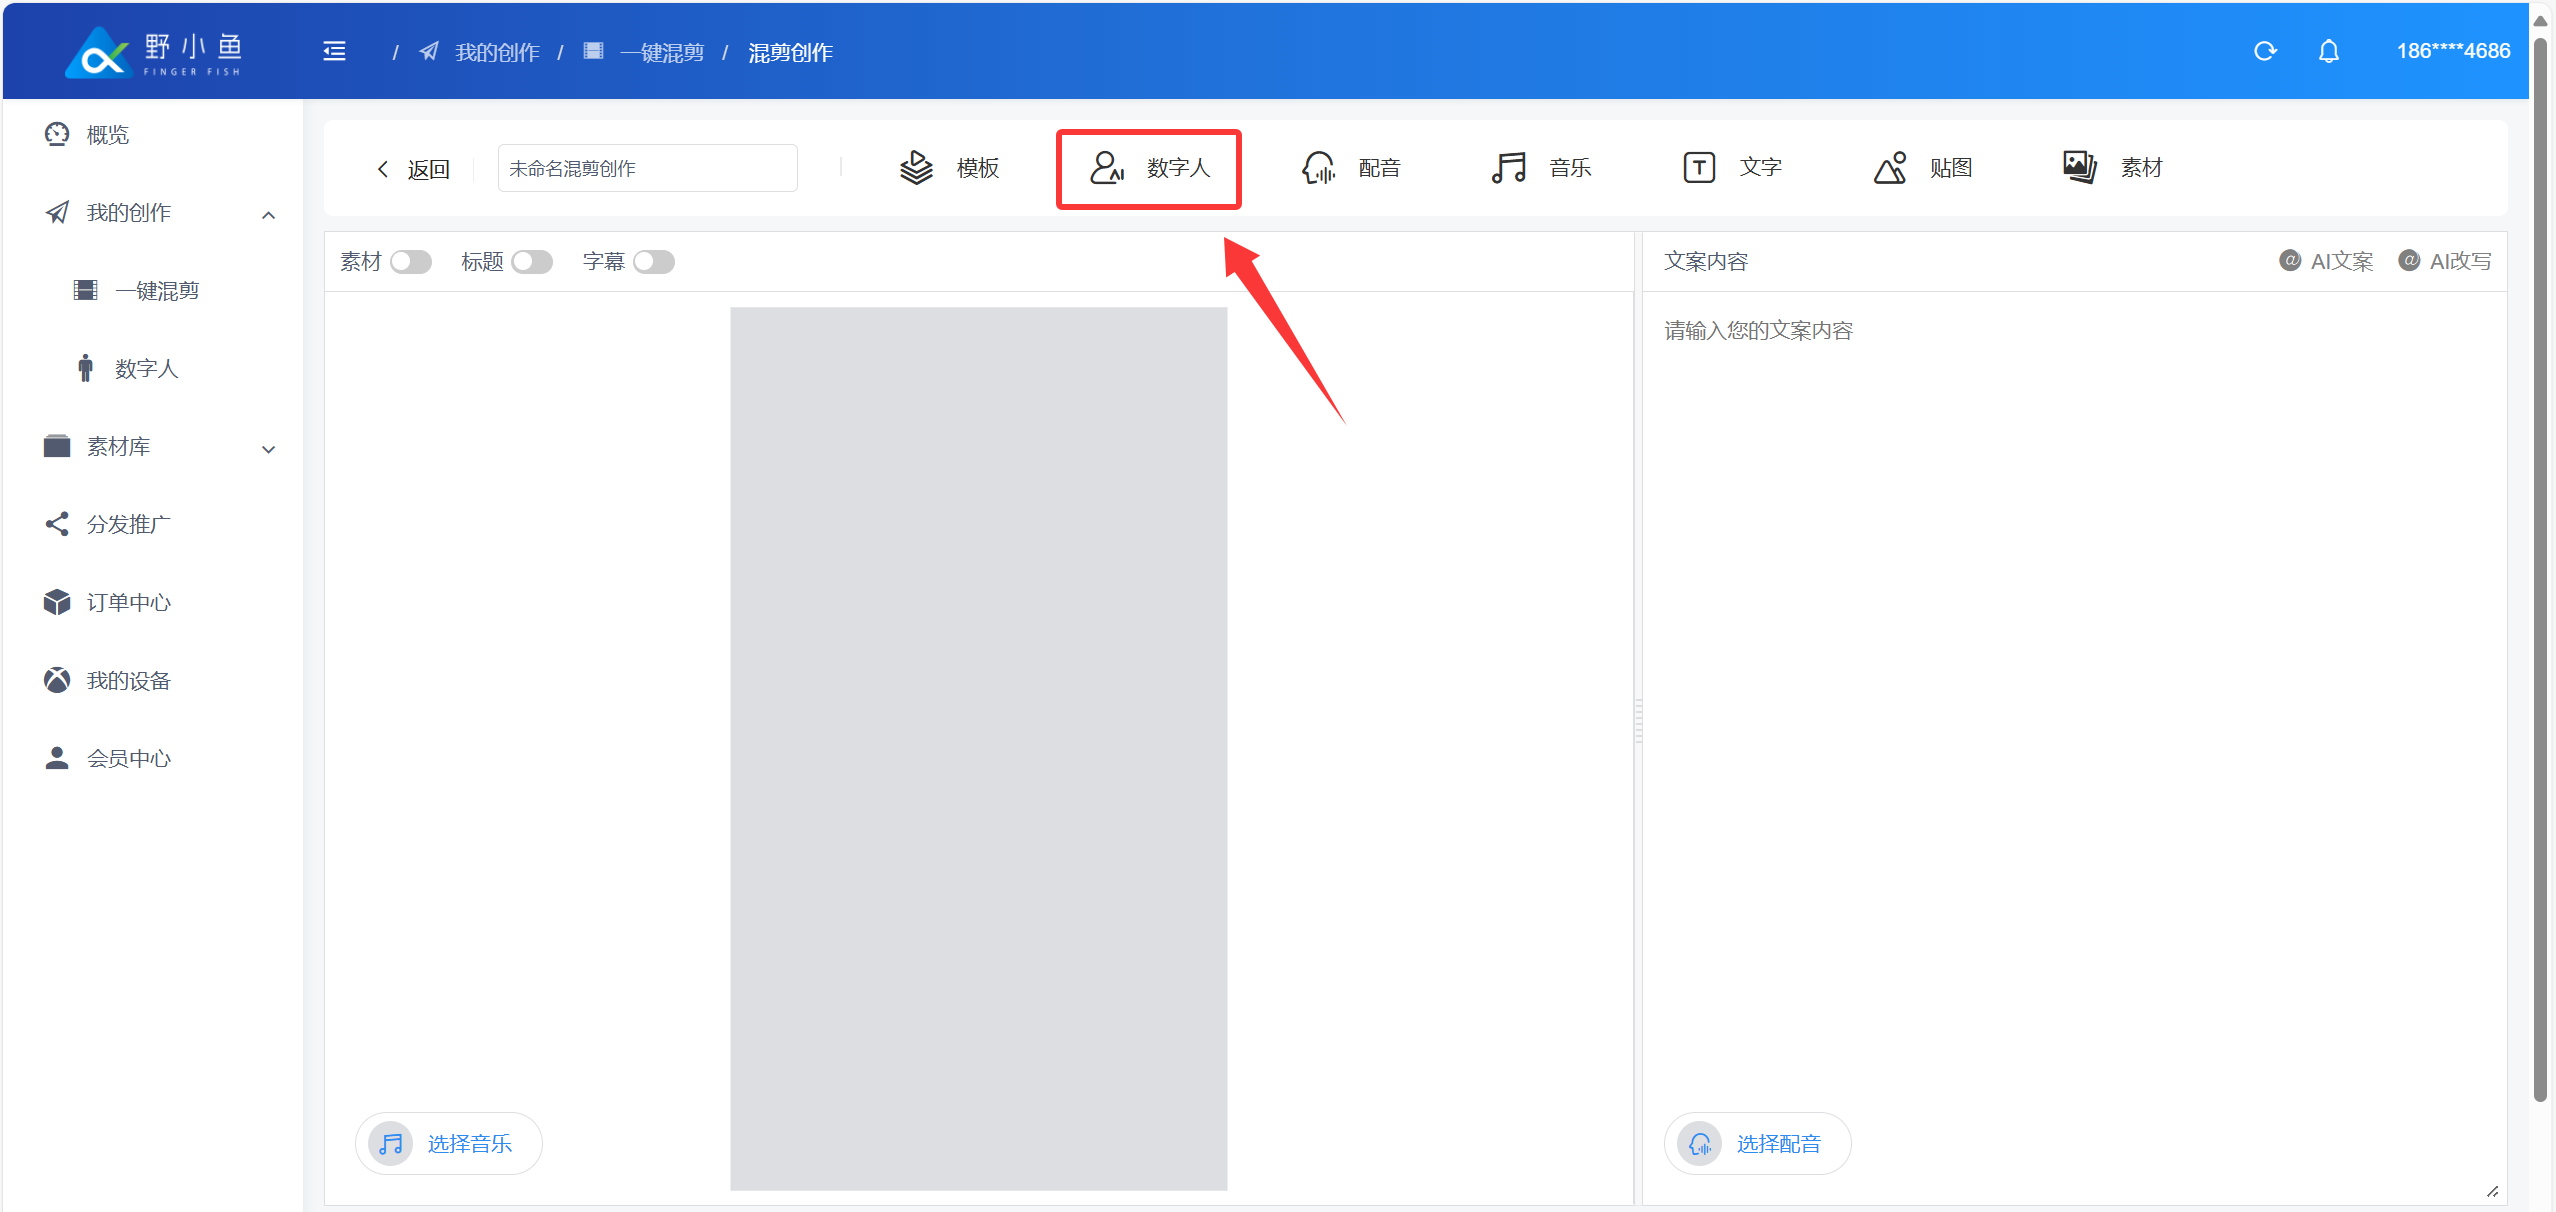
Task: Turn on the 字幕 subtitle switch
Action: coord(653,262)
